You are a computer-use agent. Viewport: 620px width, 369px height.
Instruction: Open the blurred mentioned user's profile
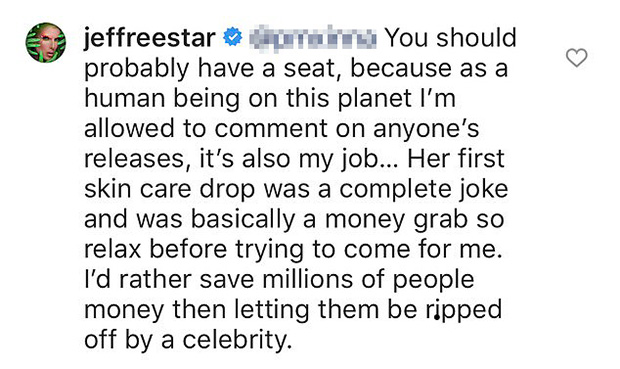(x=313, y=38)
